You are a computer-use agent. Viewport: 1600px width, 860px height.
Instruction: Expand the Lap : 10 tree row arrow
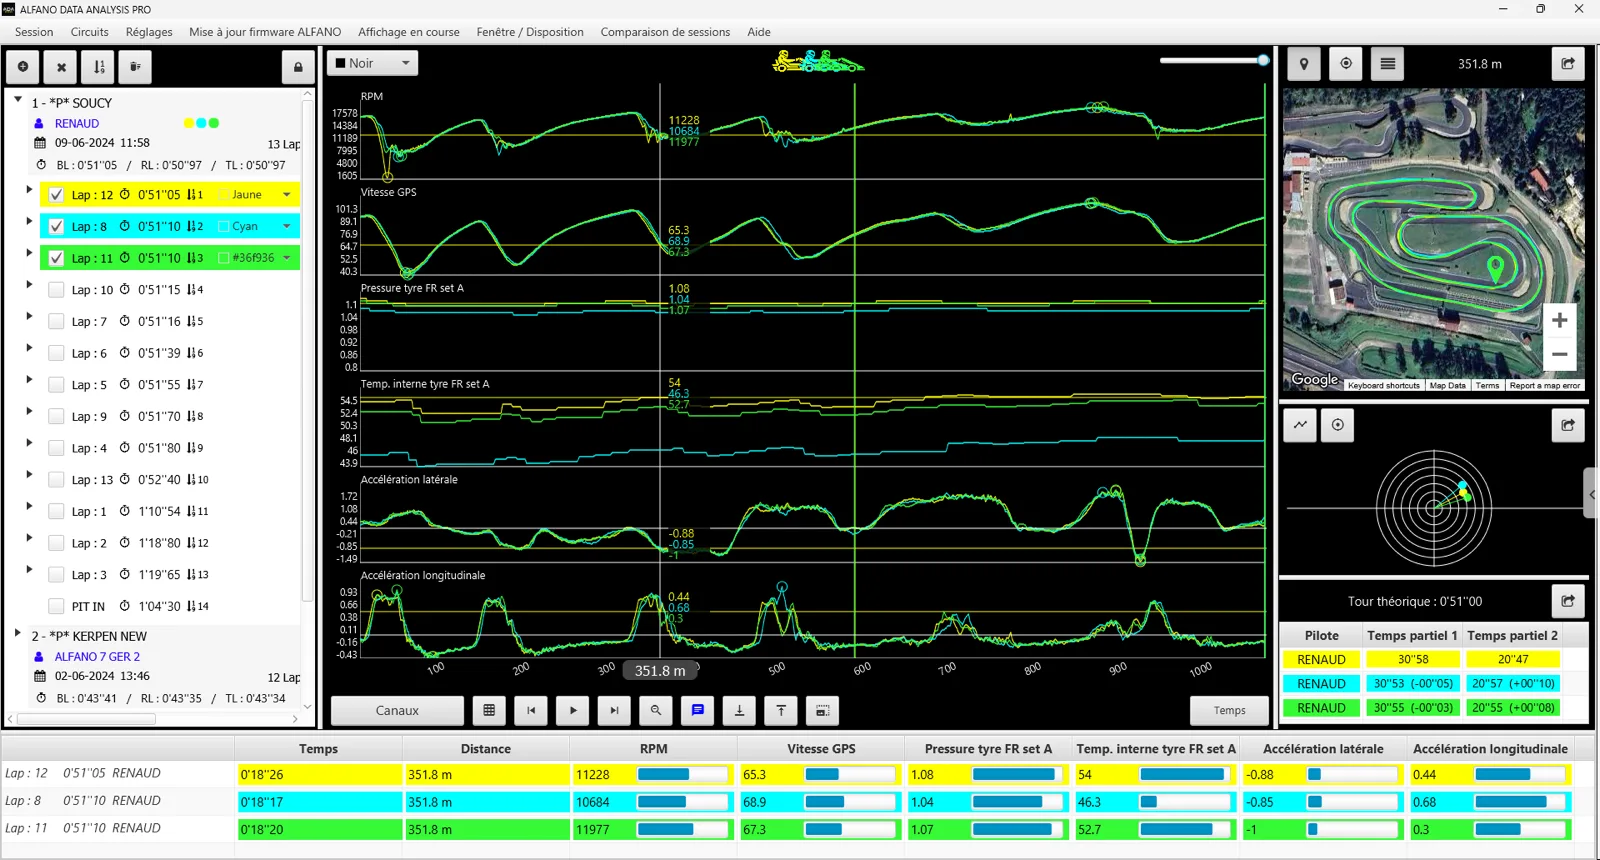[29, 284]
